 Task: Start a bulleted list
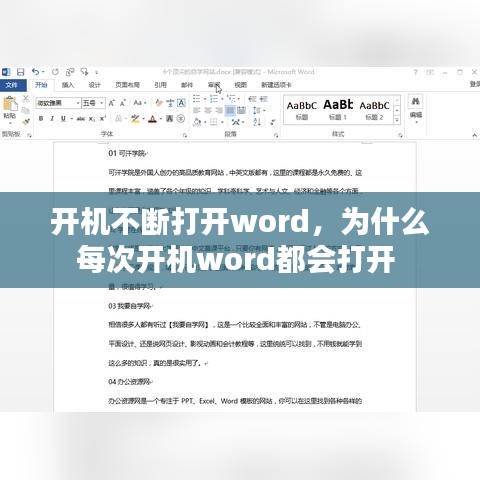197,99
